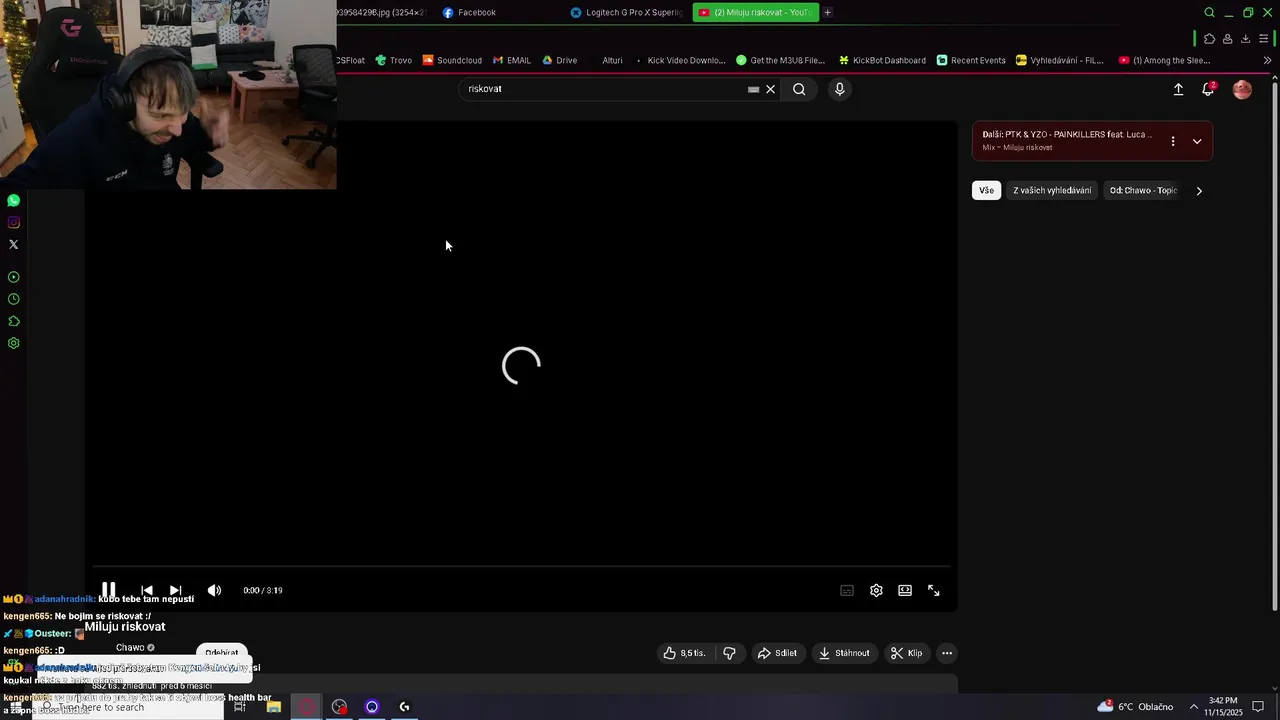This screenshot has height=720, width=1280.
Task: Select the Od: Chawo - Topic chip
Action: (x=1142, y=190)
